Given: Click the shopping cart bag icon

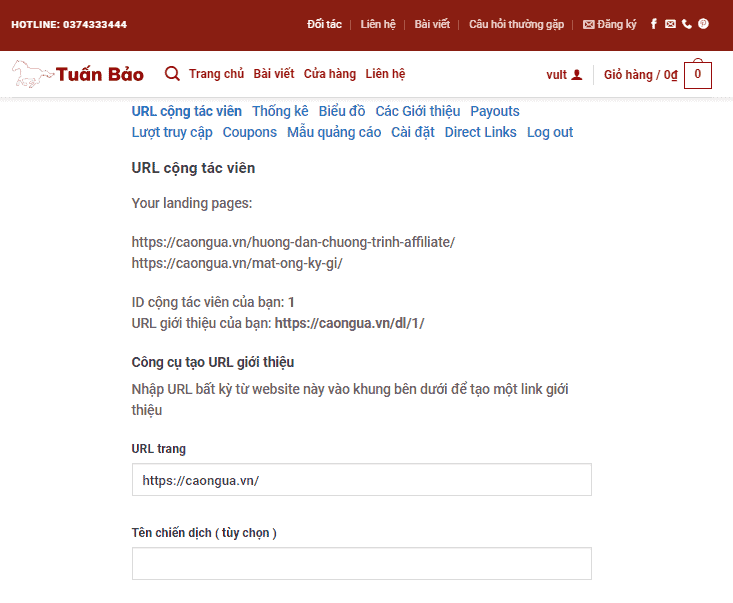Looking at the screenshot, I should (697, 75).
